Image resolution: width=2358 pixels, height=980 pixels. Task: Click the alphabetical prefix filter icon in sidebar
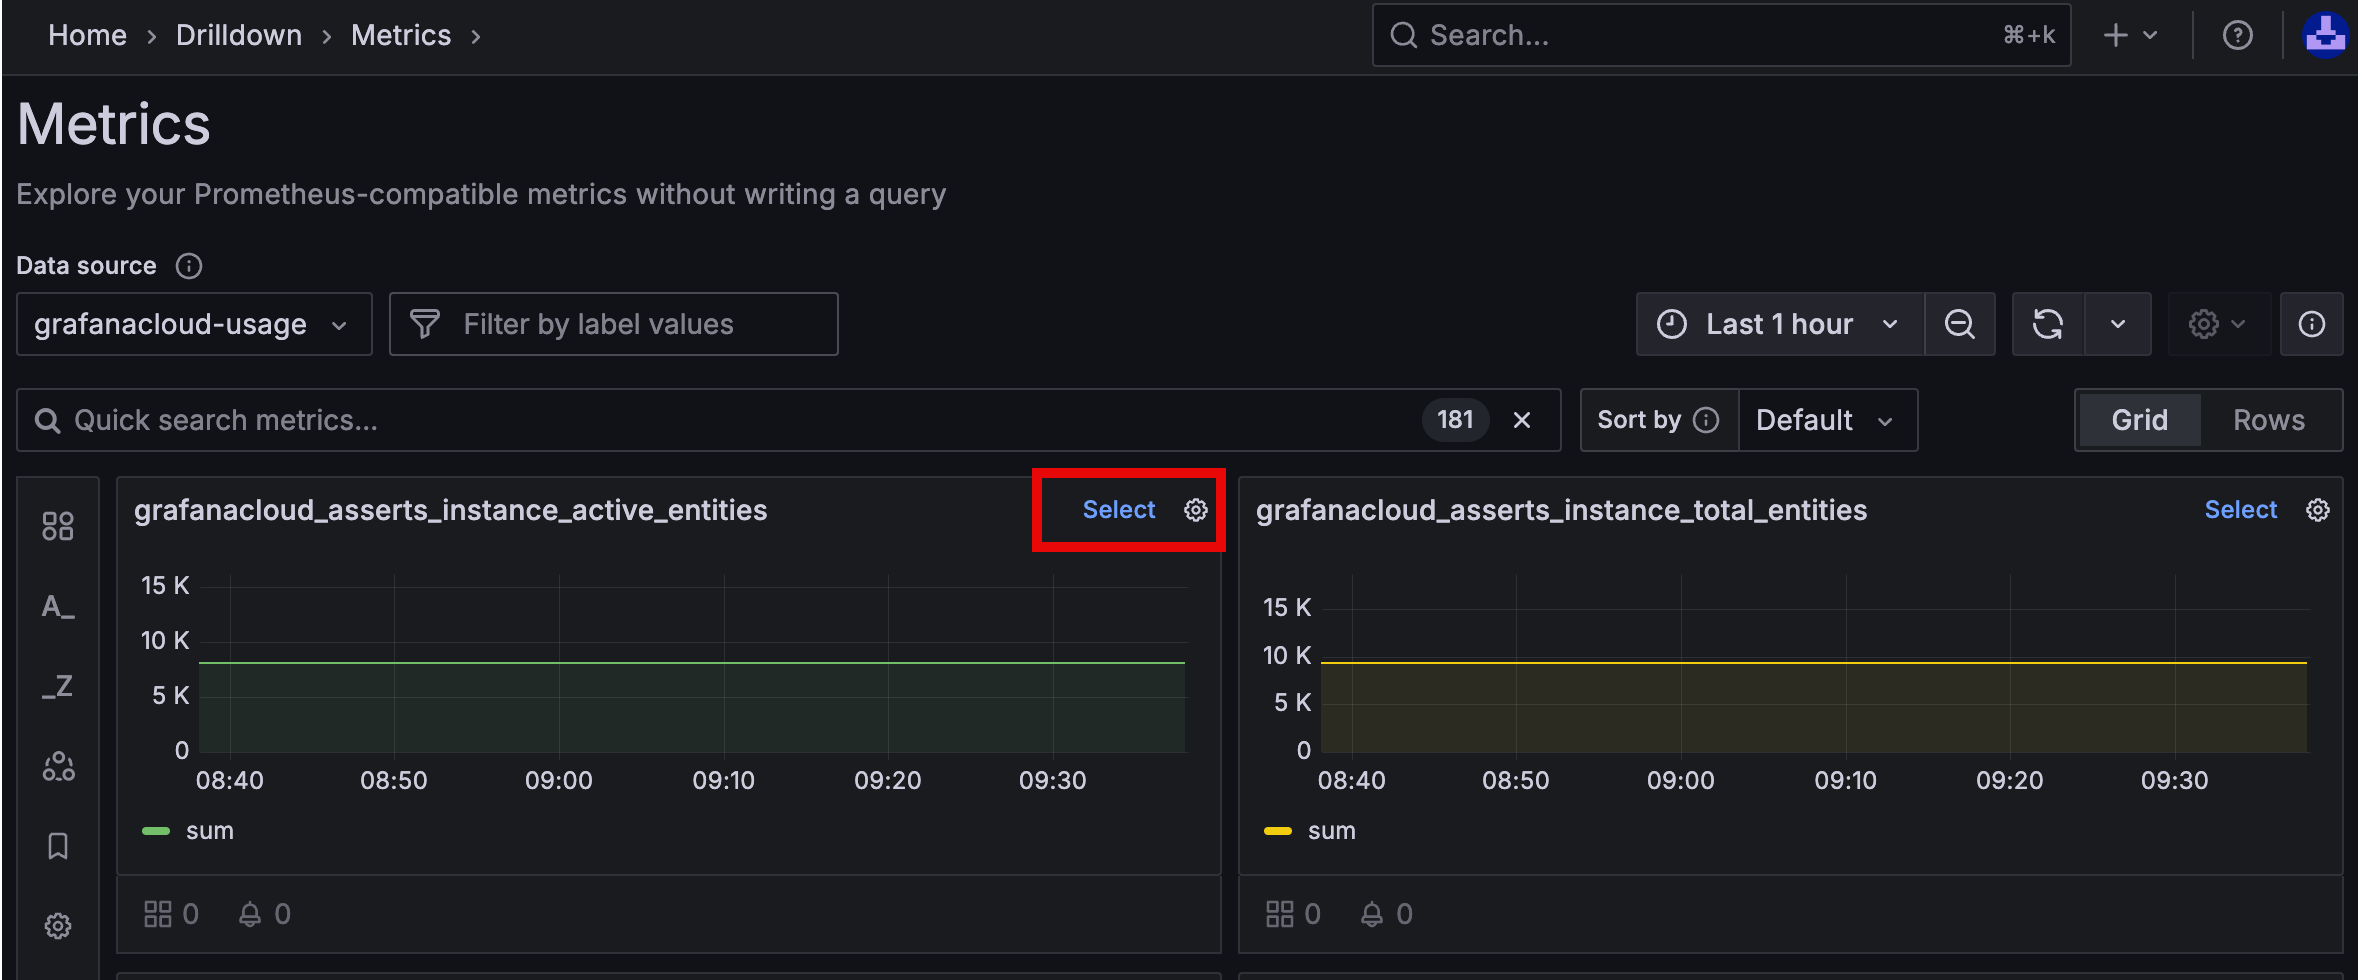click(58, 606)
